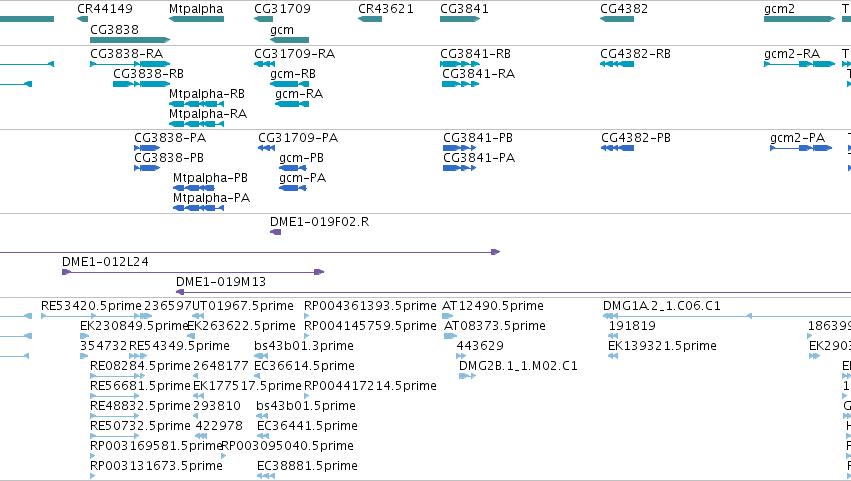Click the CG3838-PB protein label
This screenshot has width=851, height=481.
point(169,158)
